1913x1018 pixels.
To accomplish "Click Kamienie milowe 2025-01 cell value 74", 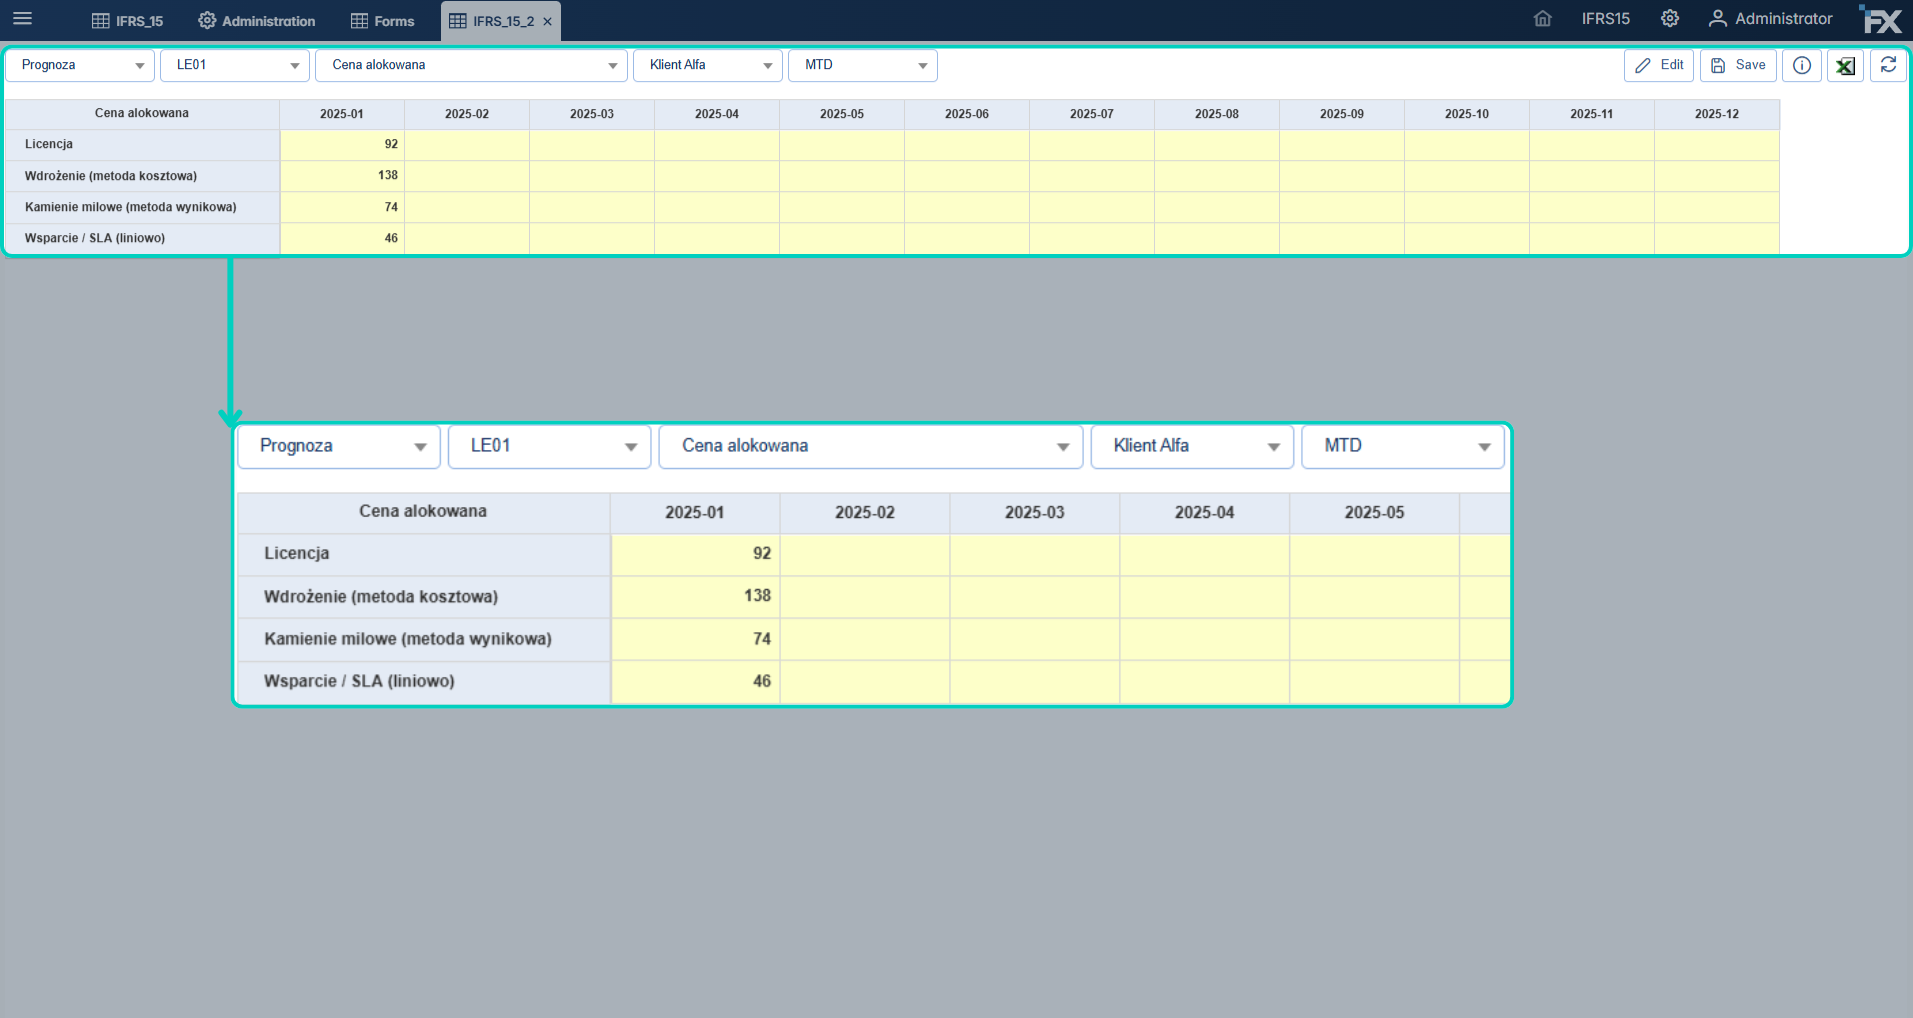I will 342,207.
